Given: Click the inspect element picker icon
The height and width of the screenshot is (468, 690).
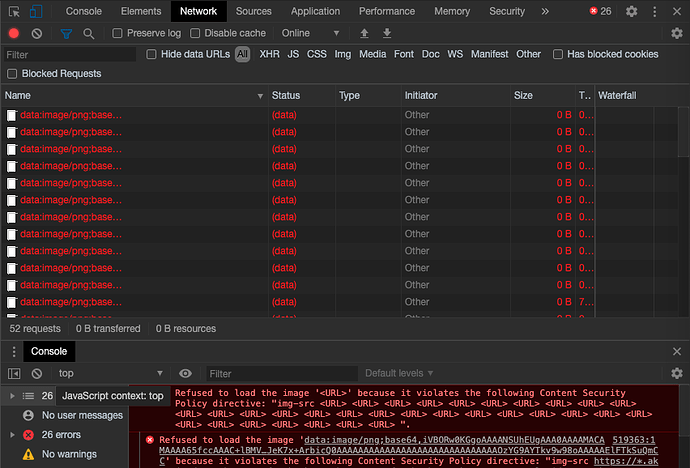Looking at the screenshot, I should pyautogui.click(x=14, y=11).
